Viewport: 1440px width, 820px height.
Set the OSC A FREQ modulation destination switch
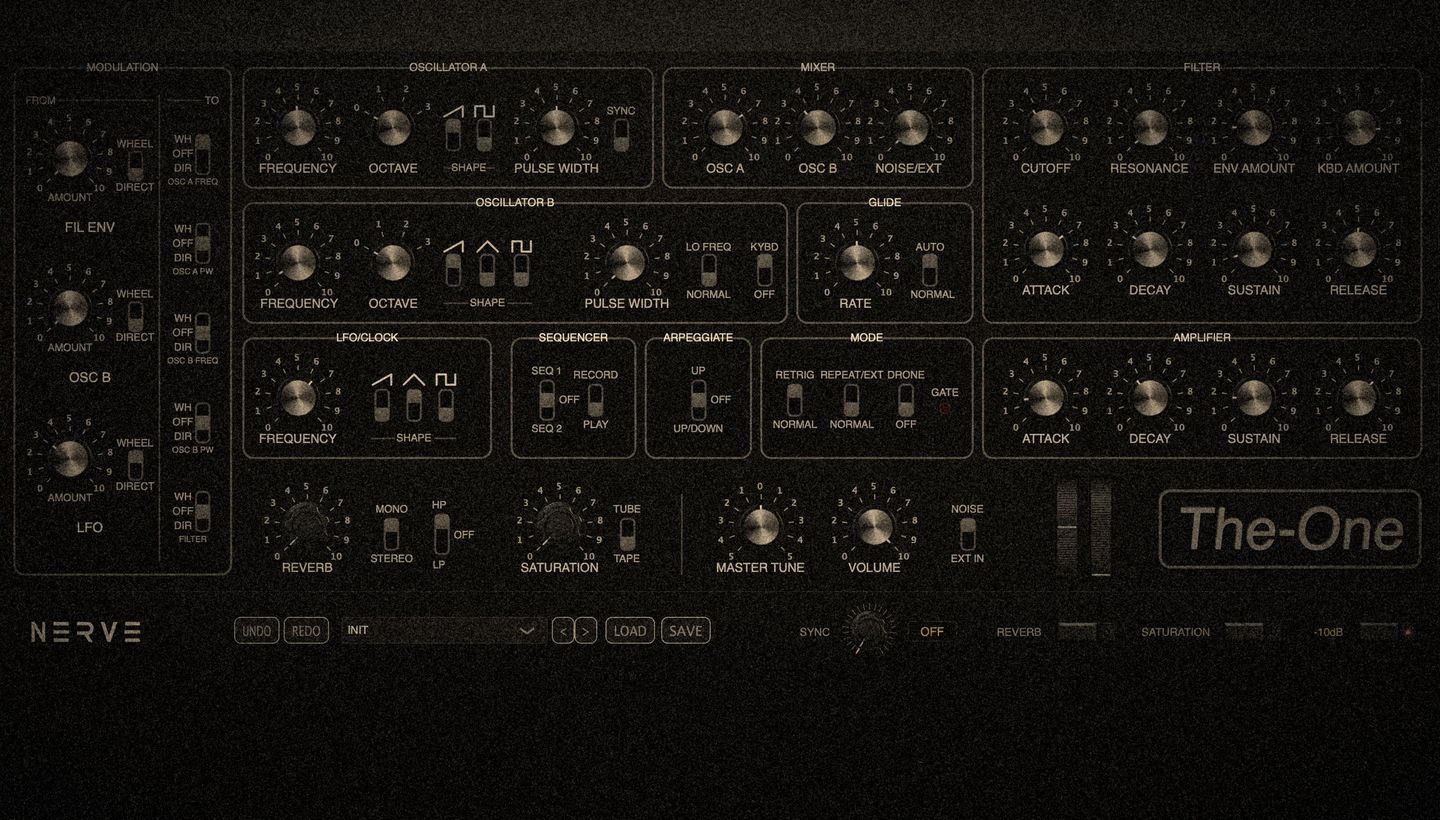coord(203,154)
